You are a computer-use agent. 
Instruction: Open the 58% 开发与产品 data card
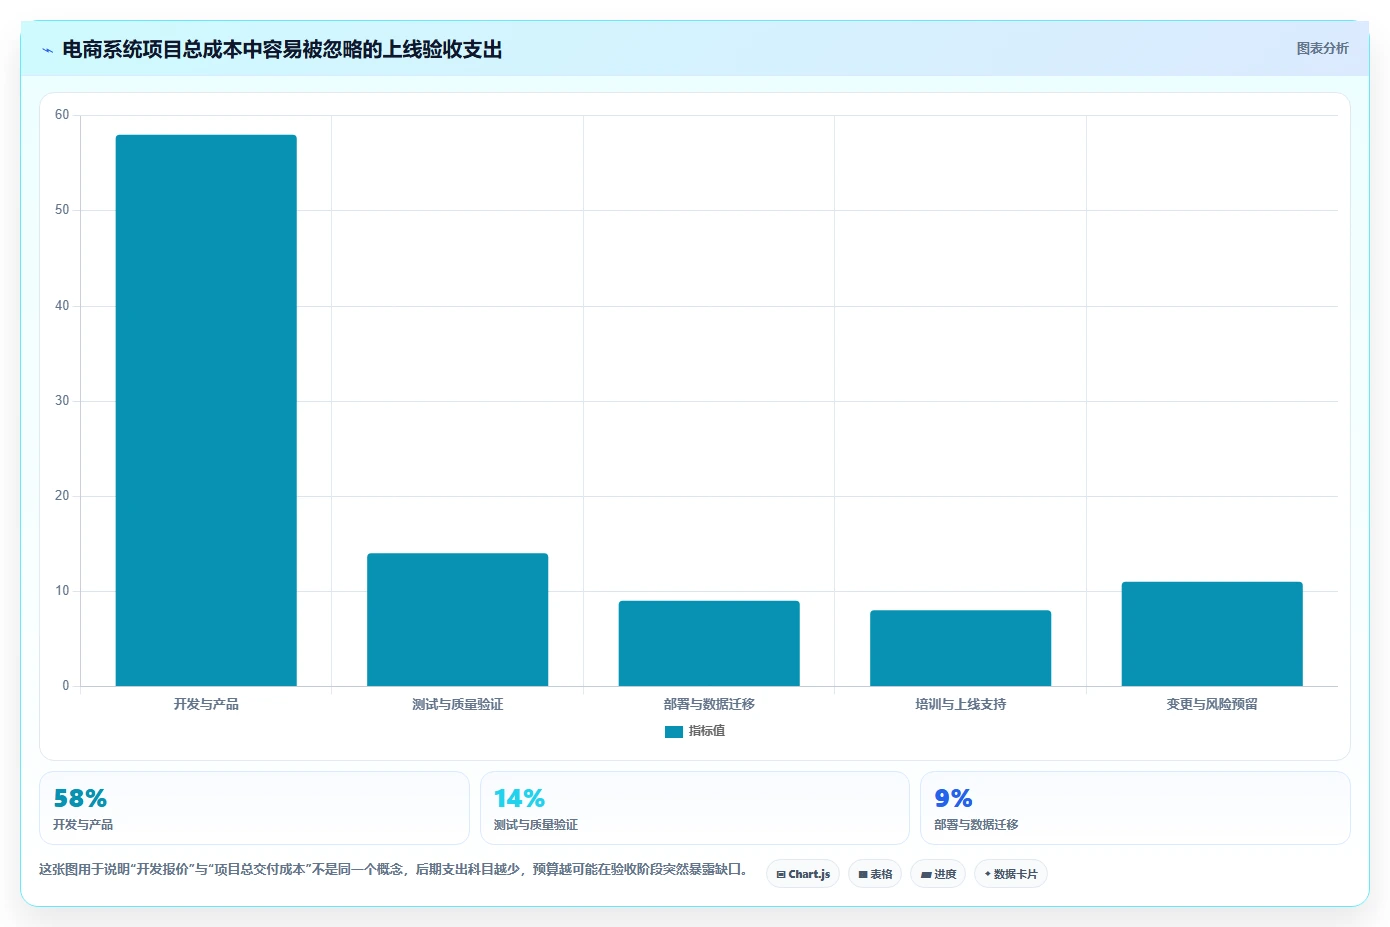[x=254, y=808]
